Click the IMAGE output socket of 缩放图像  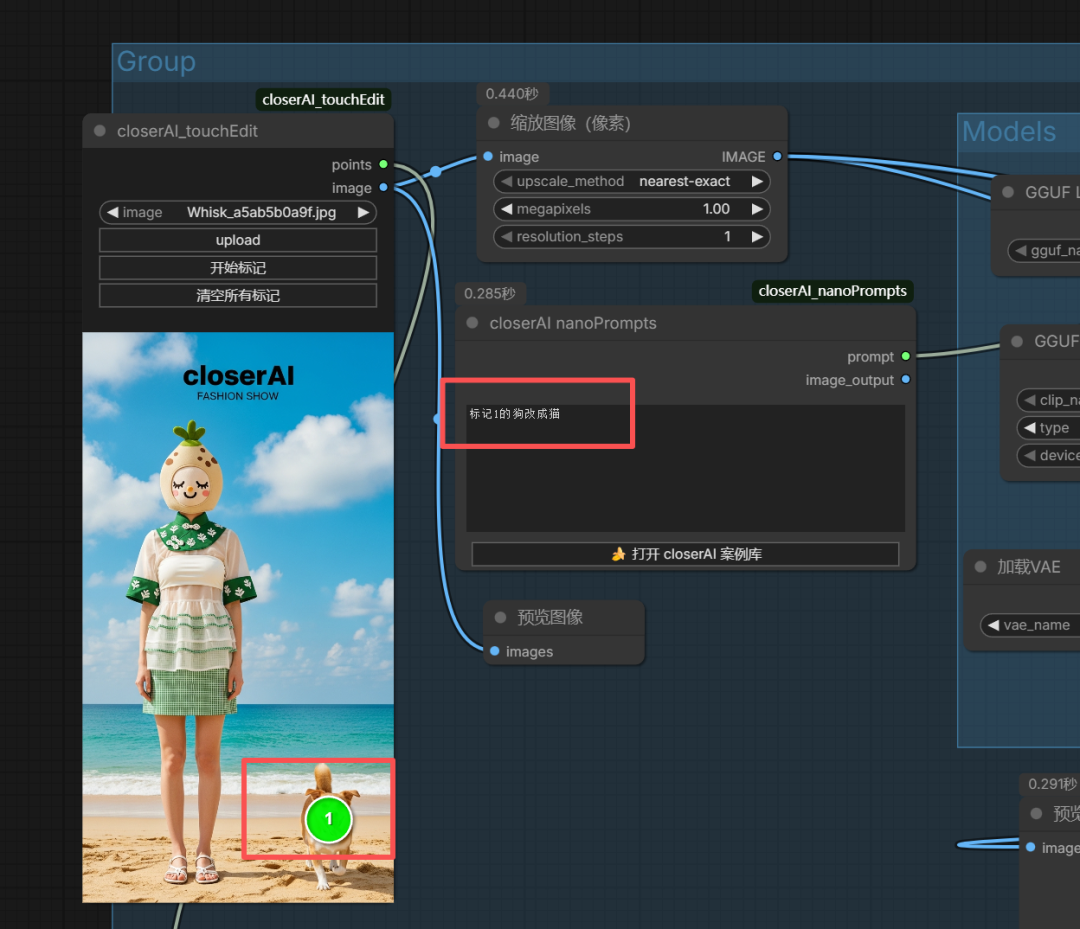pos(778,157)
